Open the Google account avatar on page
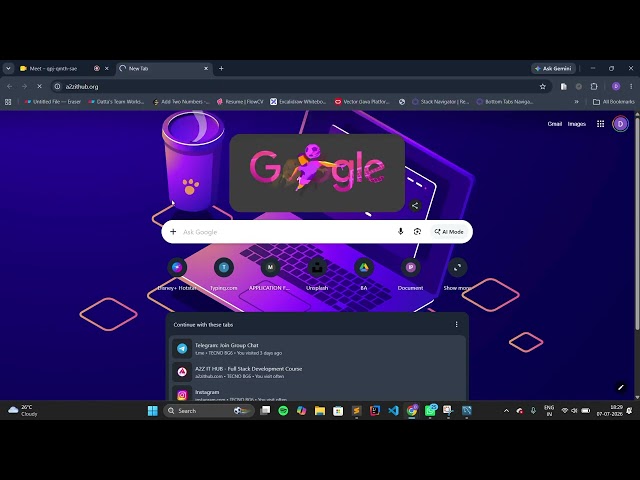Viewport: 640px width, 480px height. tap(620, 124)
